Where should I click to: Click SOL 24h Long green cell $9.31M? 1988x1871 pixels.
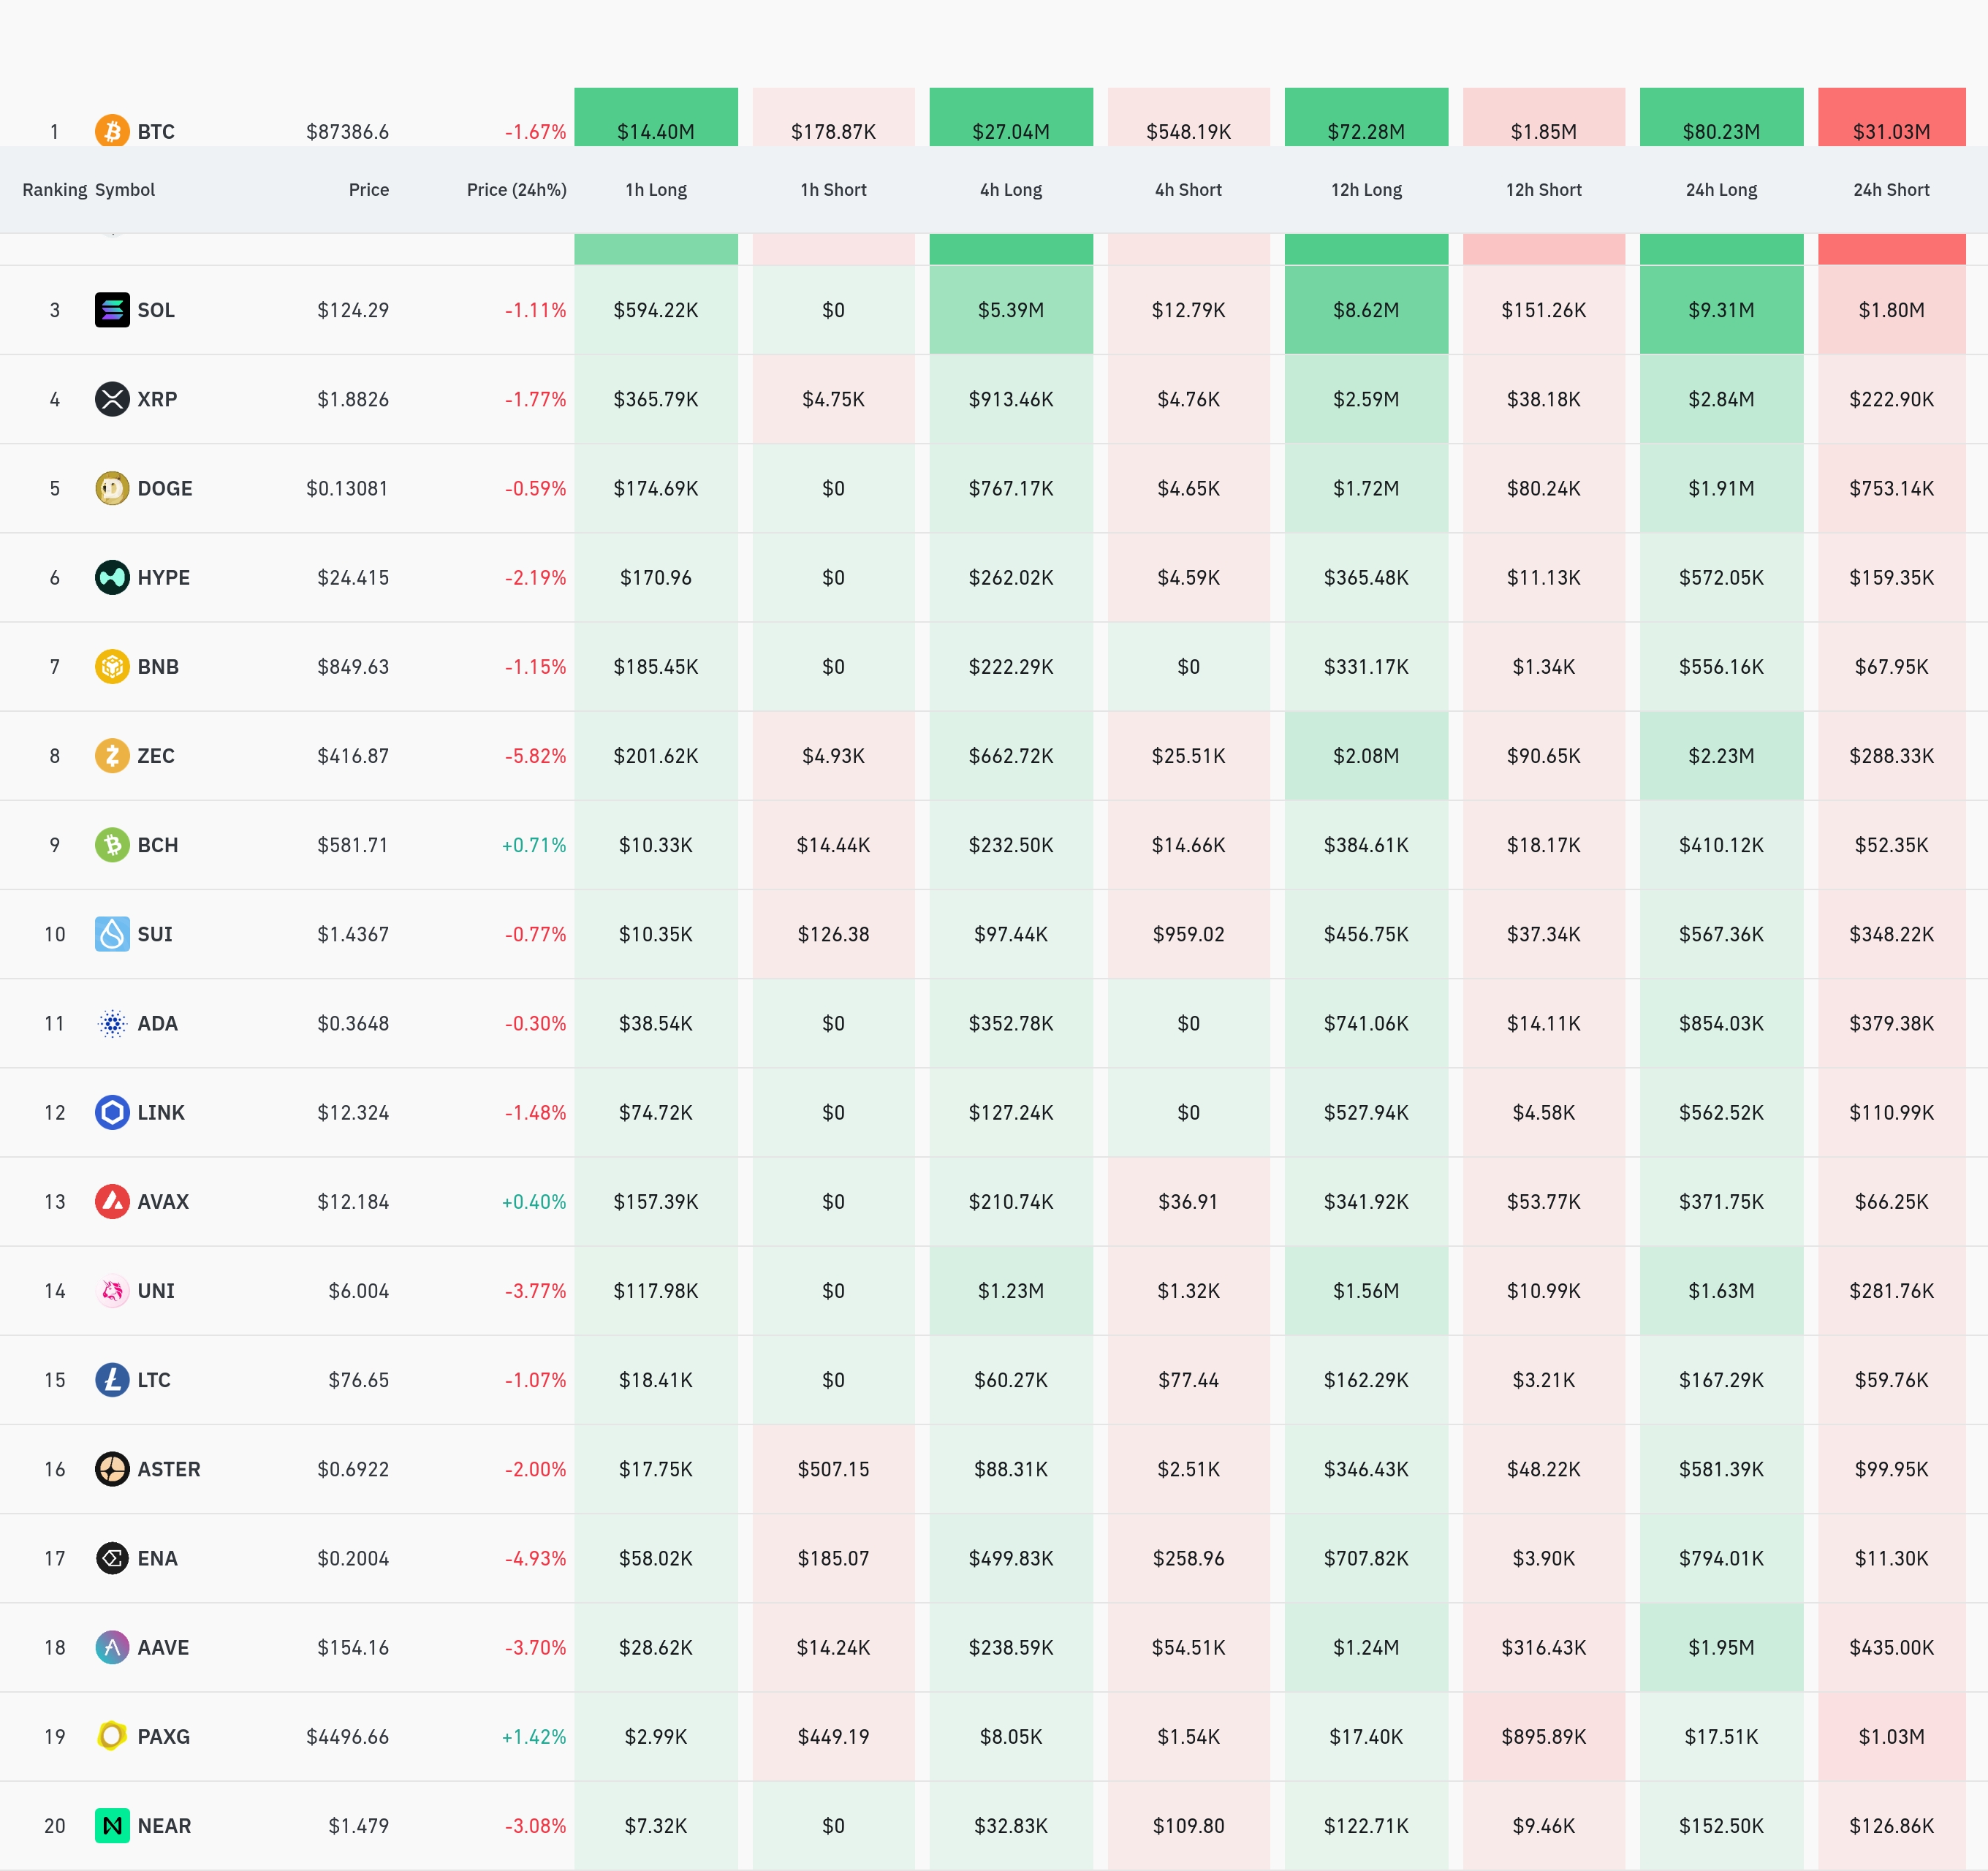pos(1720,310)
